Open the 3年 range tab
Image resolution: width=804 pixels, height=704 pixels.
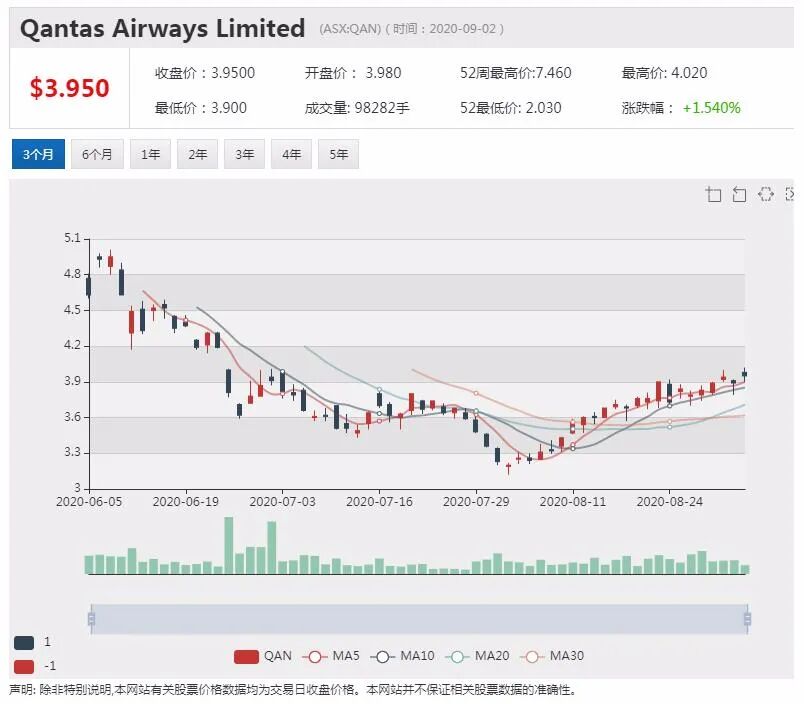pyautogui.click(x=245, y=154)
